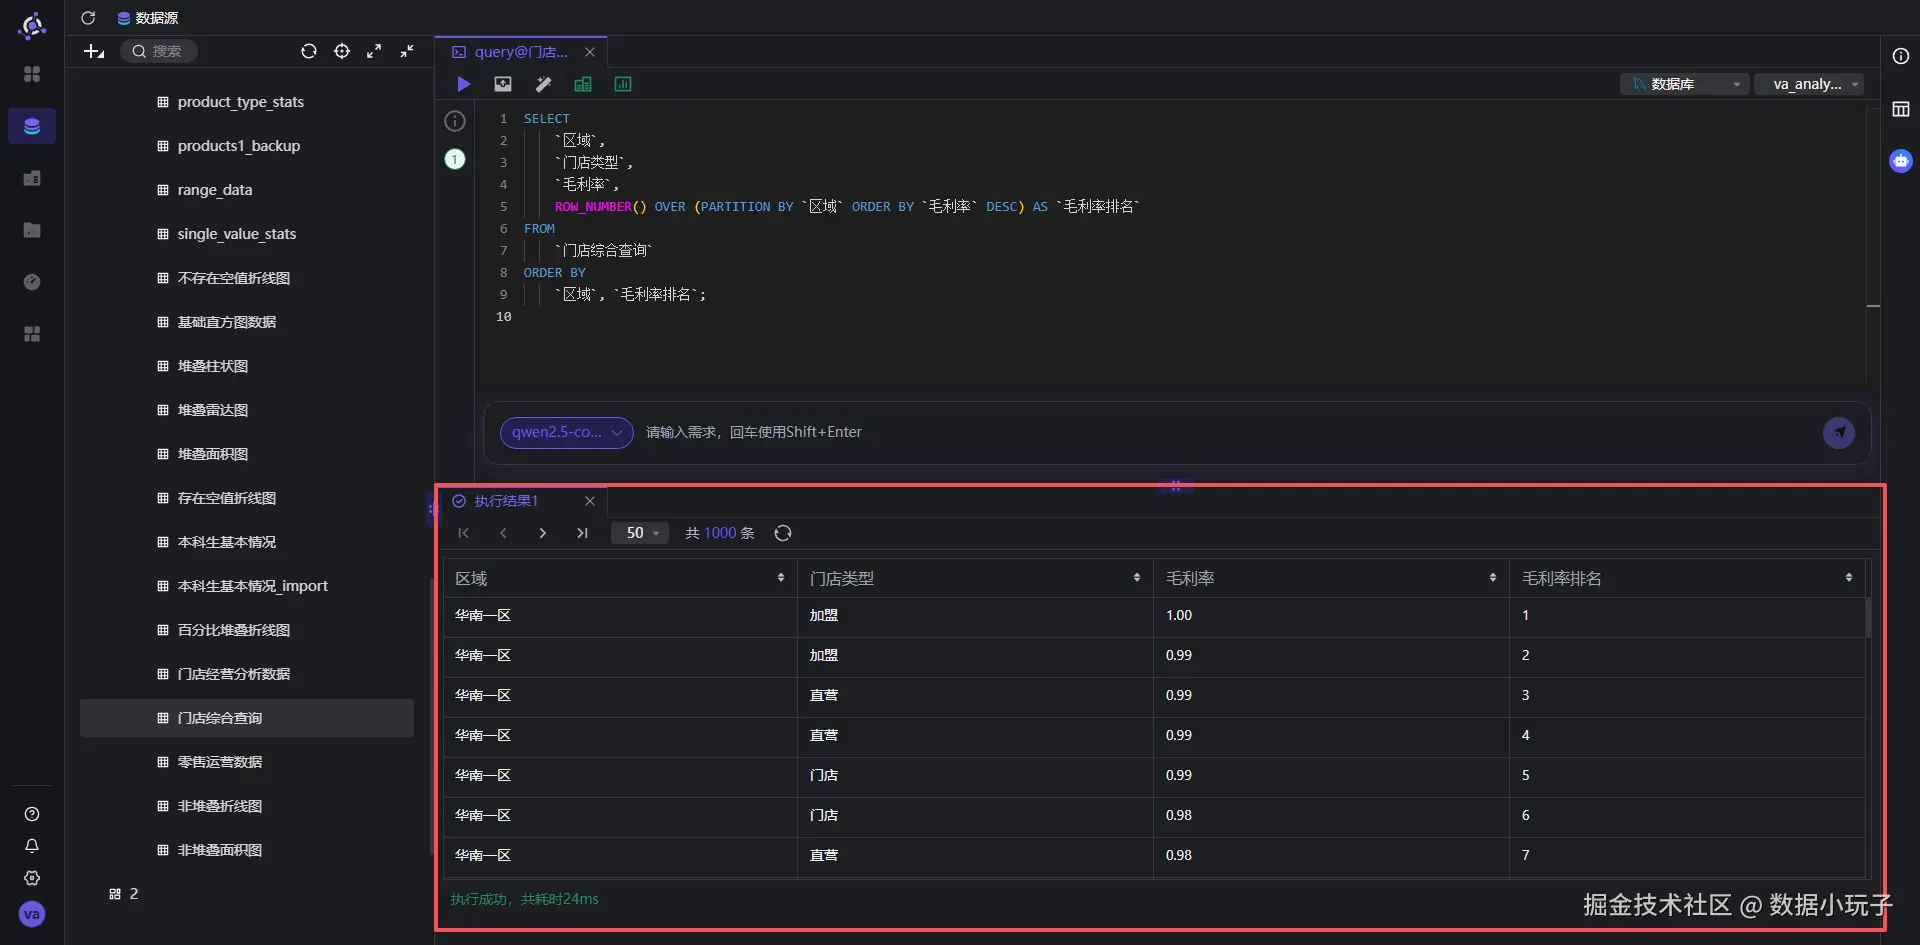Send the AI prompt with paper plane button
Image resolution: width=1920 pixels, height=945 pixels.
(x=1839, y=432)
